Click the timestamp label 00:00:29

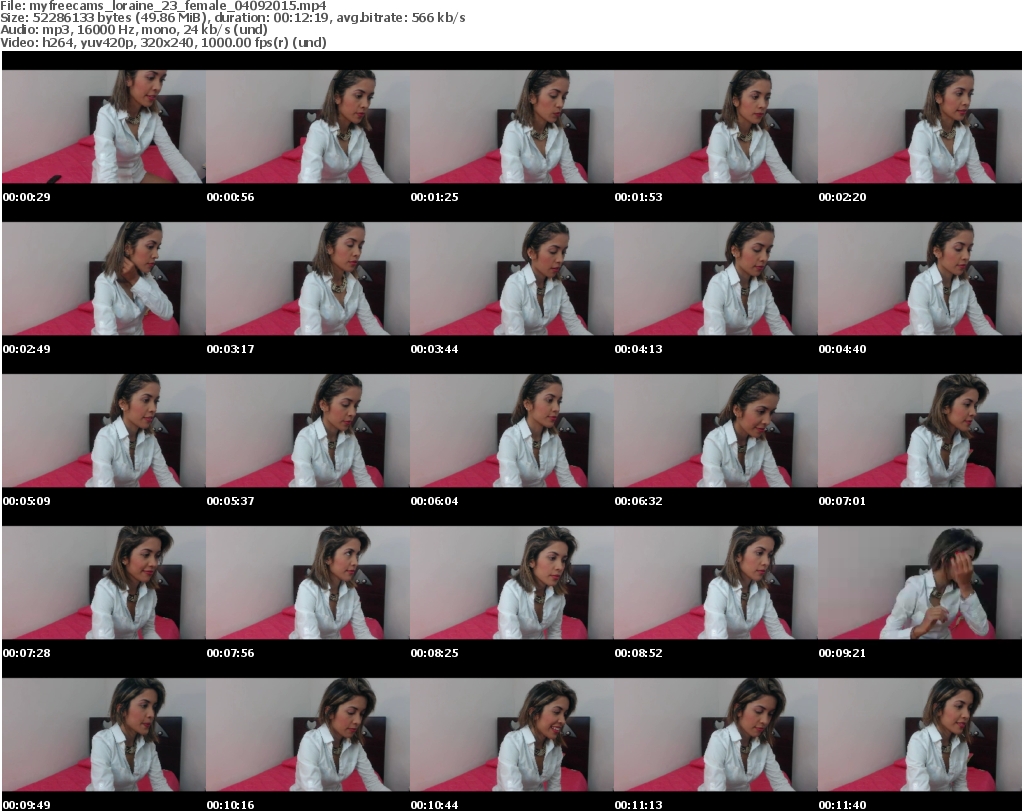27,197
